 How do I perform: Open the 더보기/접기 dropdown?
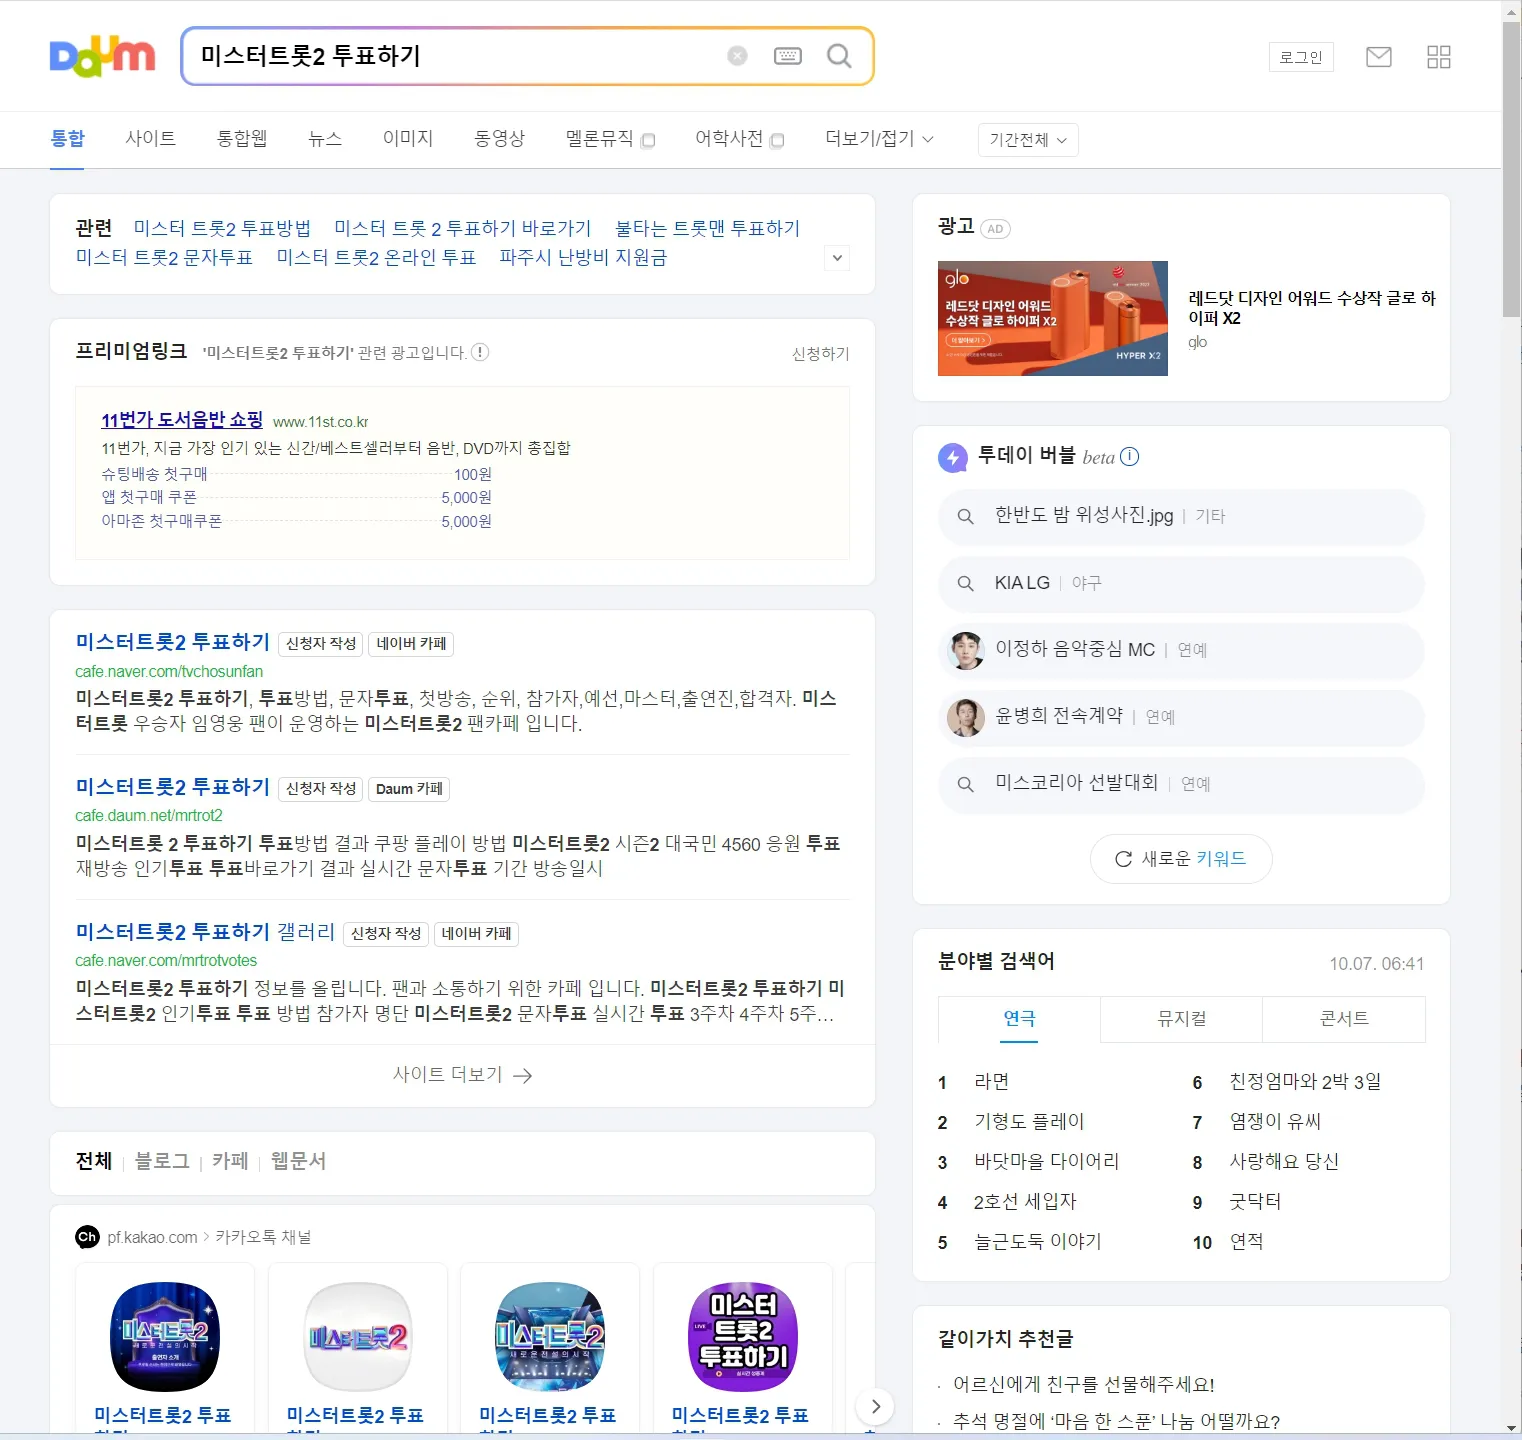click(x=879, y=138)
